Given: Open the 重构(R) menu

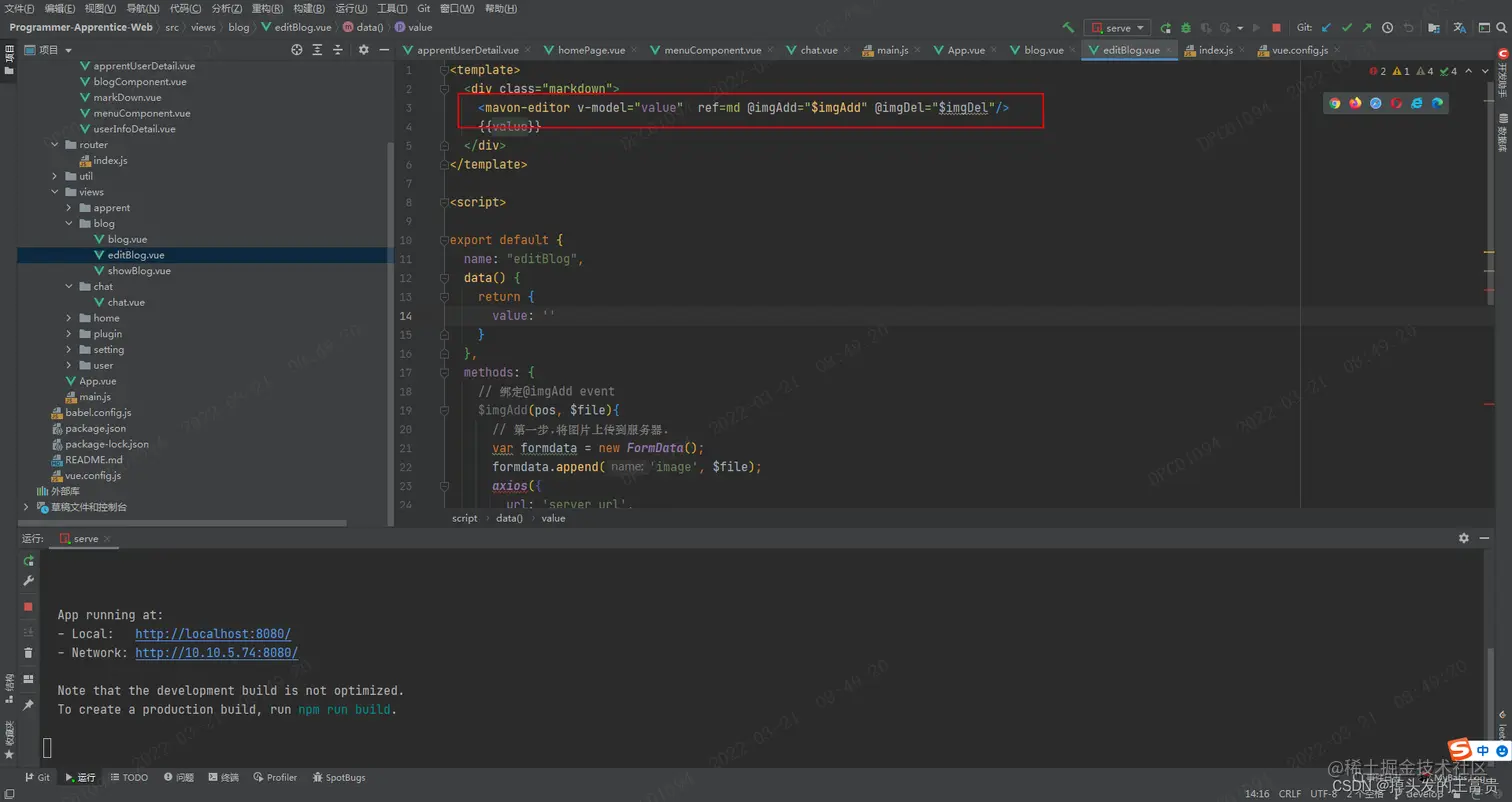Looking at the screenshot, I should (x=267, y=8).
